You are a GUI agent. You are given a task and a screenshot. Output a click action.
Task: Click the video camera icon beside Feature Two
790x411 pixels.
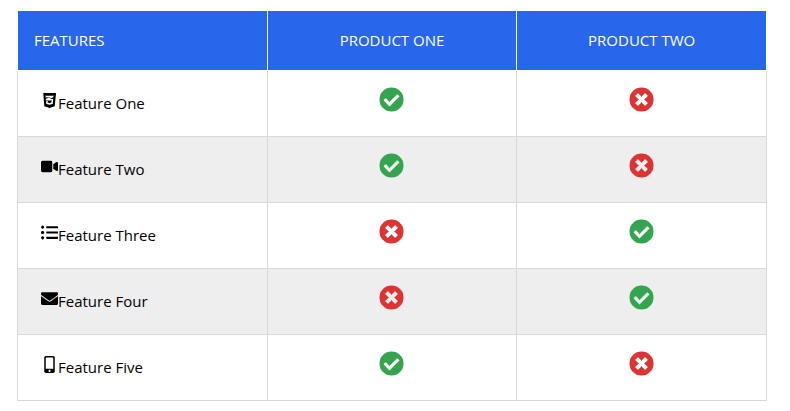49,167
